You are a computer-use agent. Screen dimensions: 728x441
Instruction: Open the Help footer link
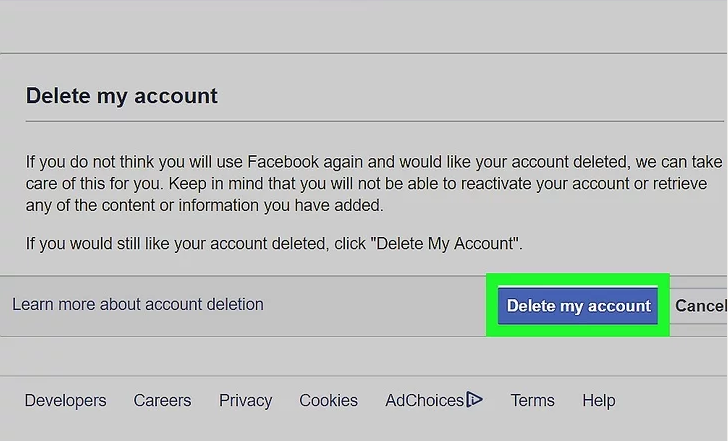click(x=599, y=400)
